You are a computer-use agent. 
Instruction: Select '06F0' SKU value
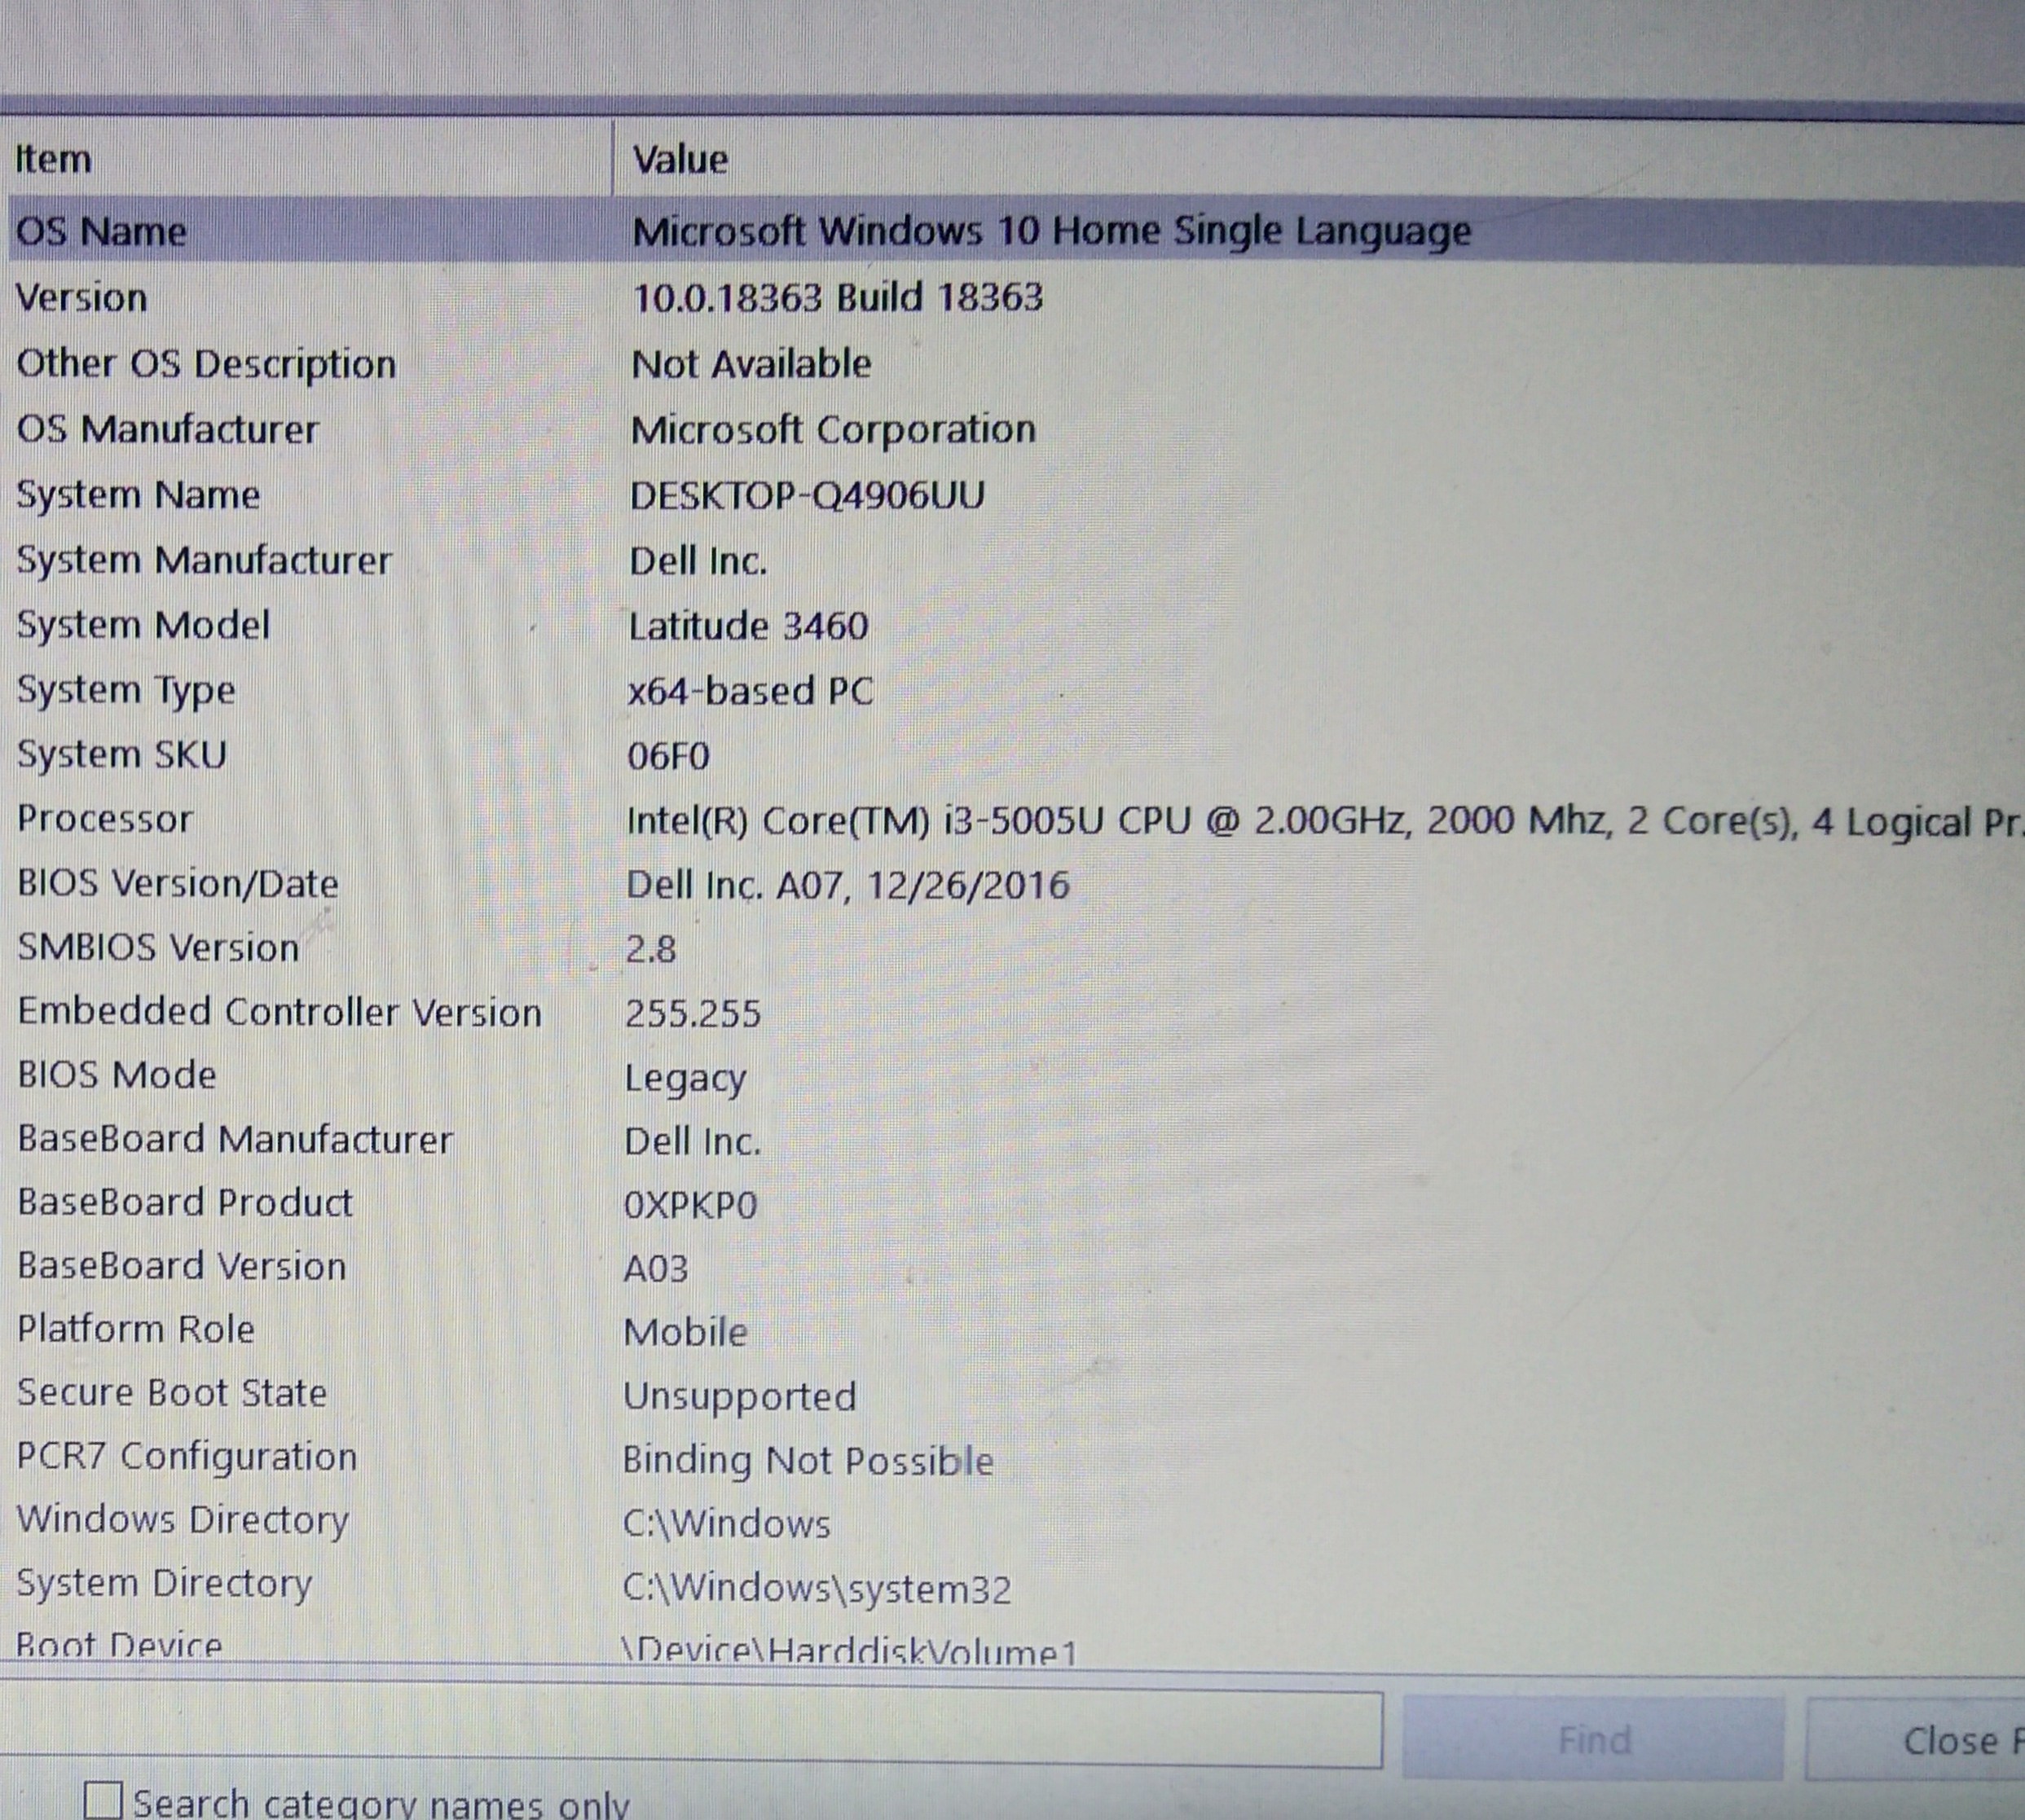(668, 756)
